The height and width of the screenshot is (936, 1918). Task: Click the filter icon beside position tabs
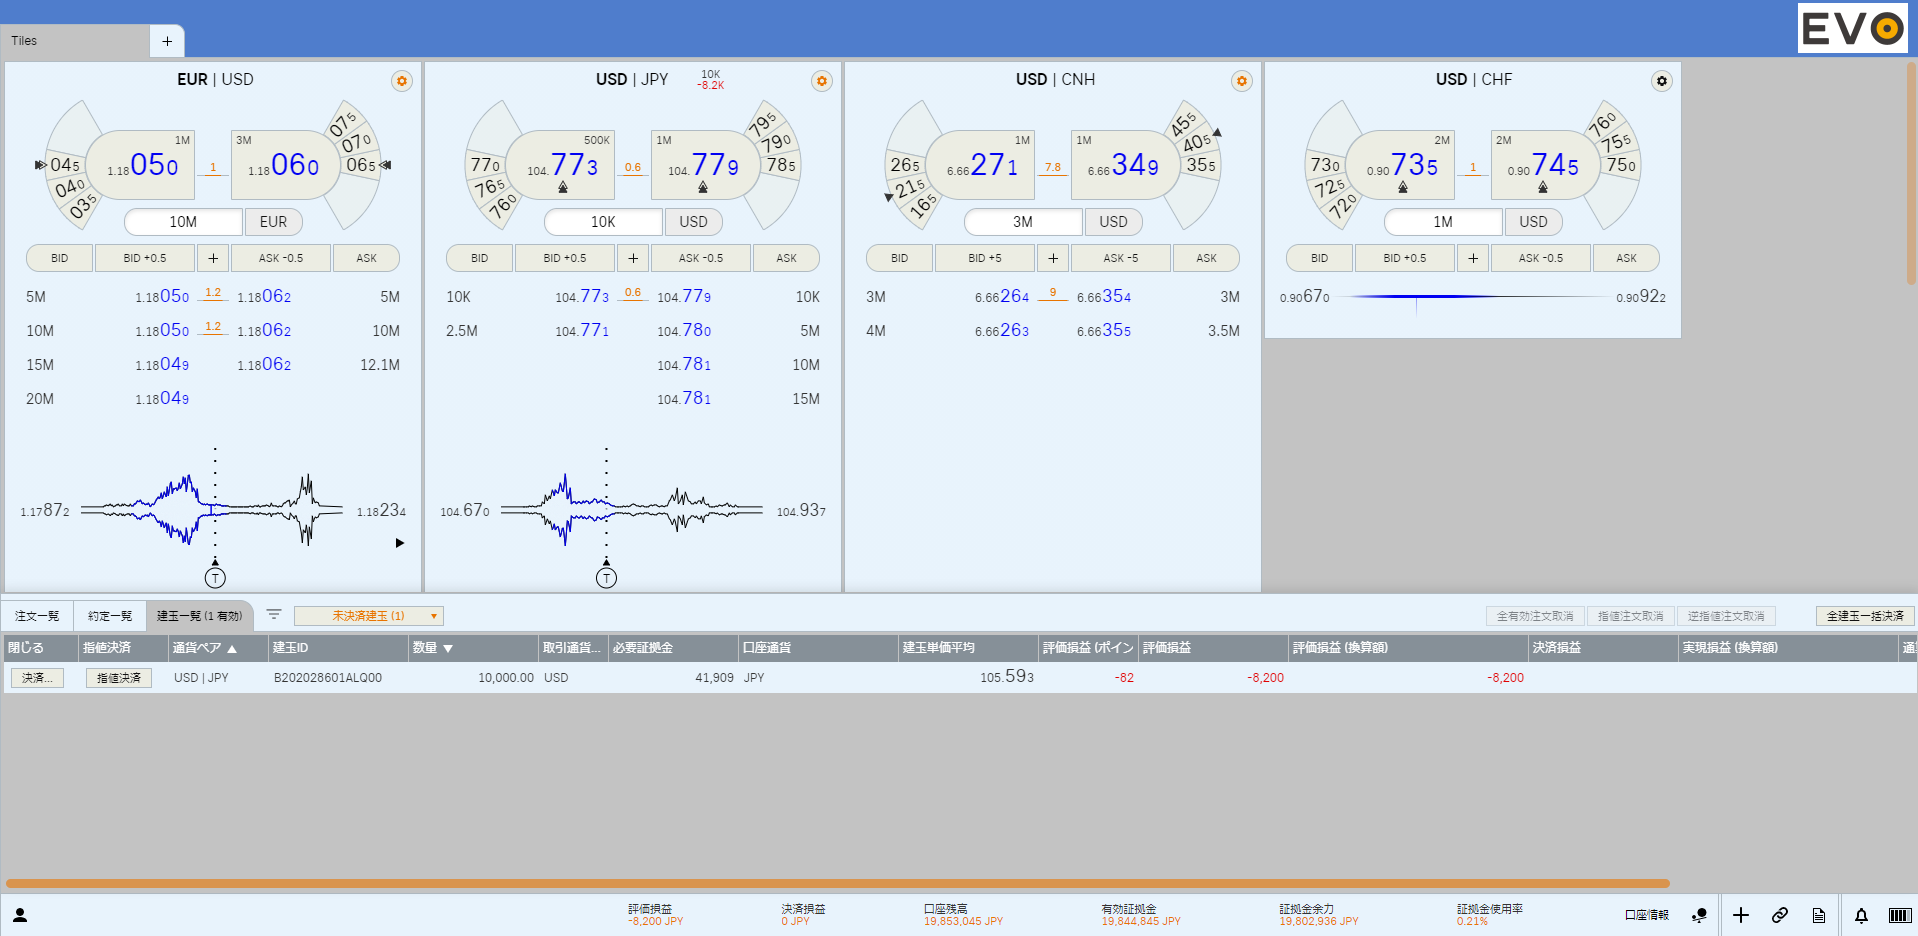274,615
